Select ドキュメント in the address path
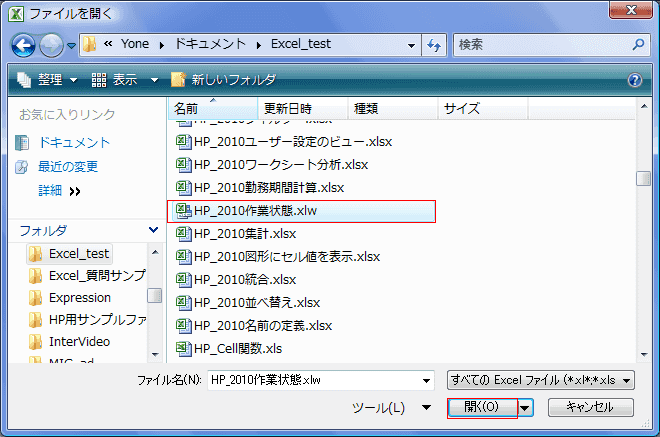The width and height of the screenshot is (660, 437). (210, 44)
